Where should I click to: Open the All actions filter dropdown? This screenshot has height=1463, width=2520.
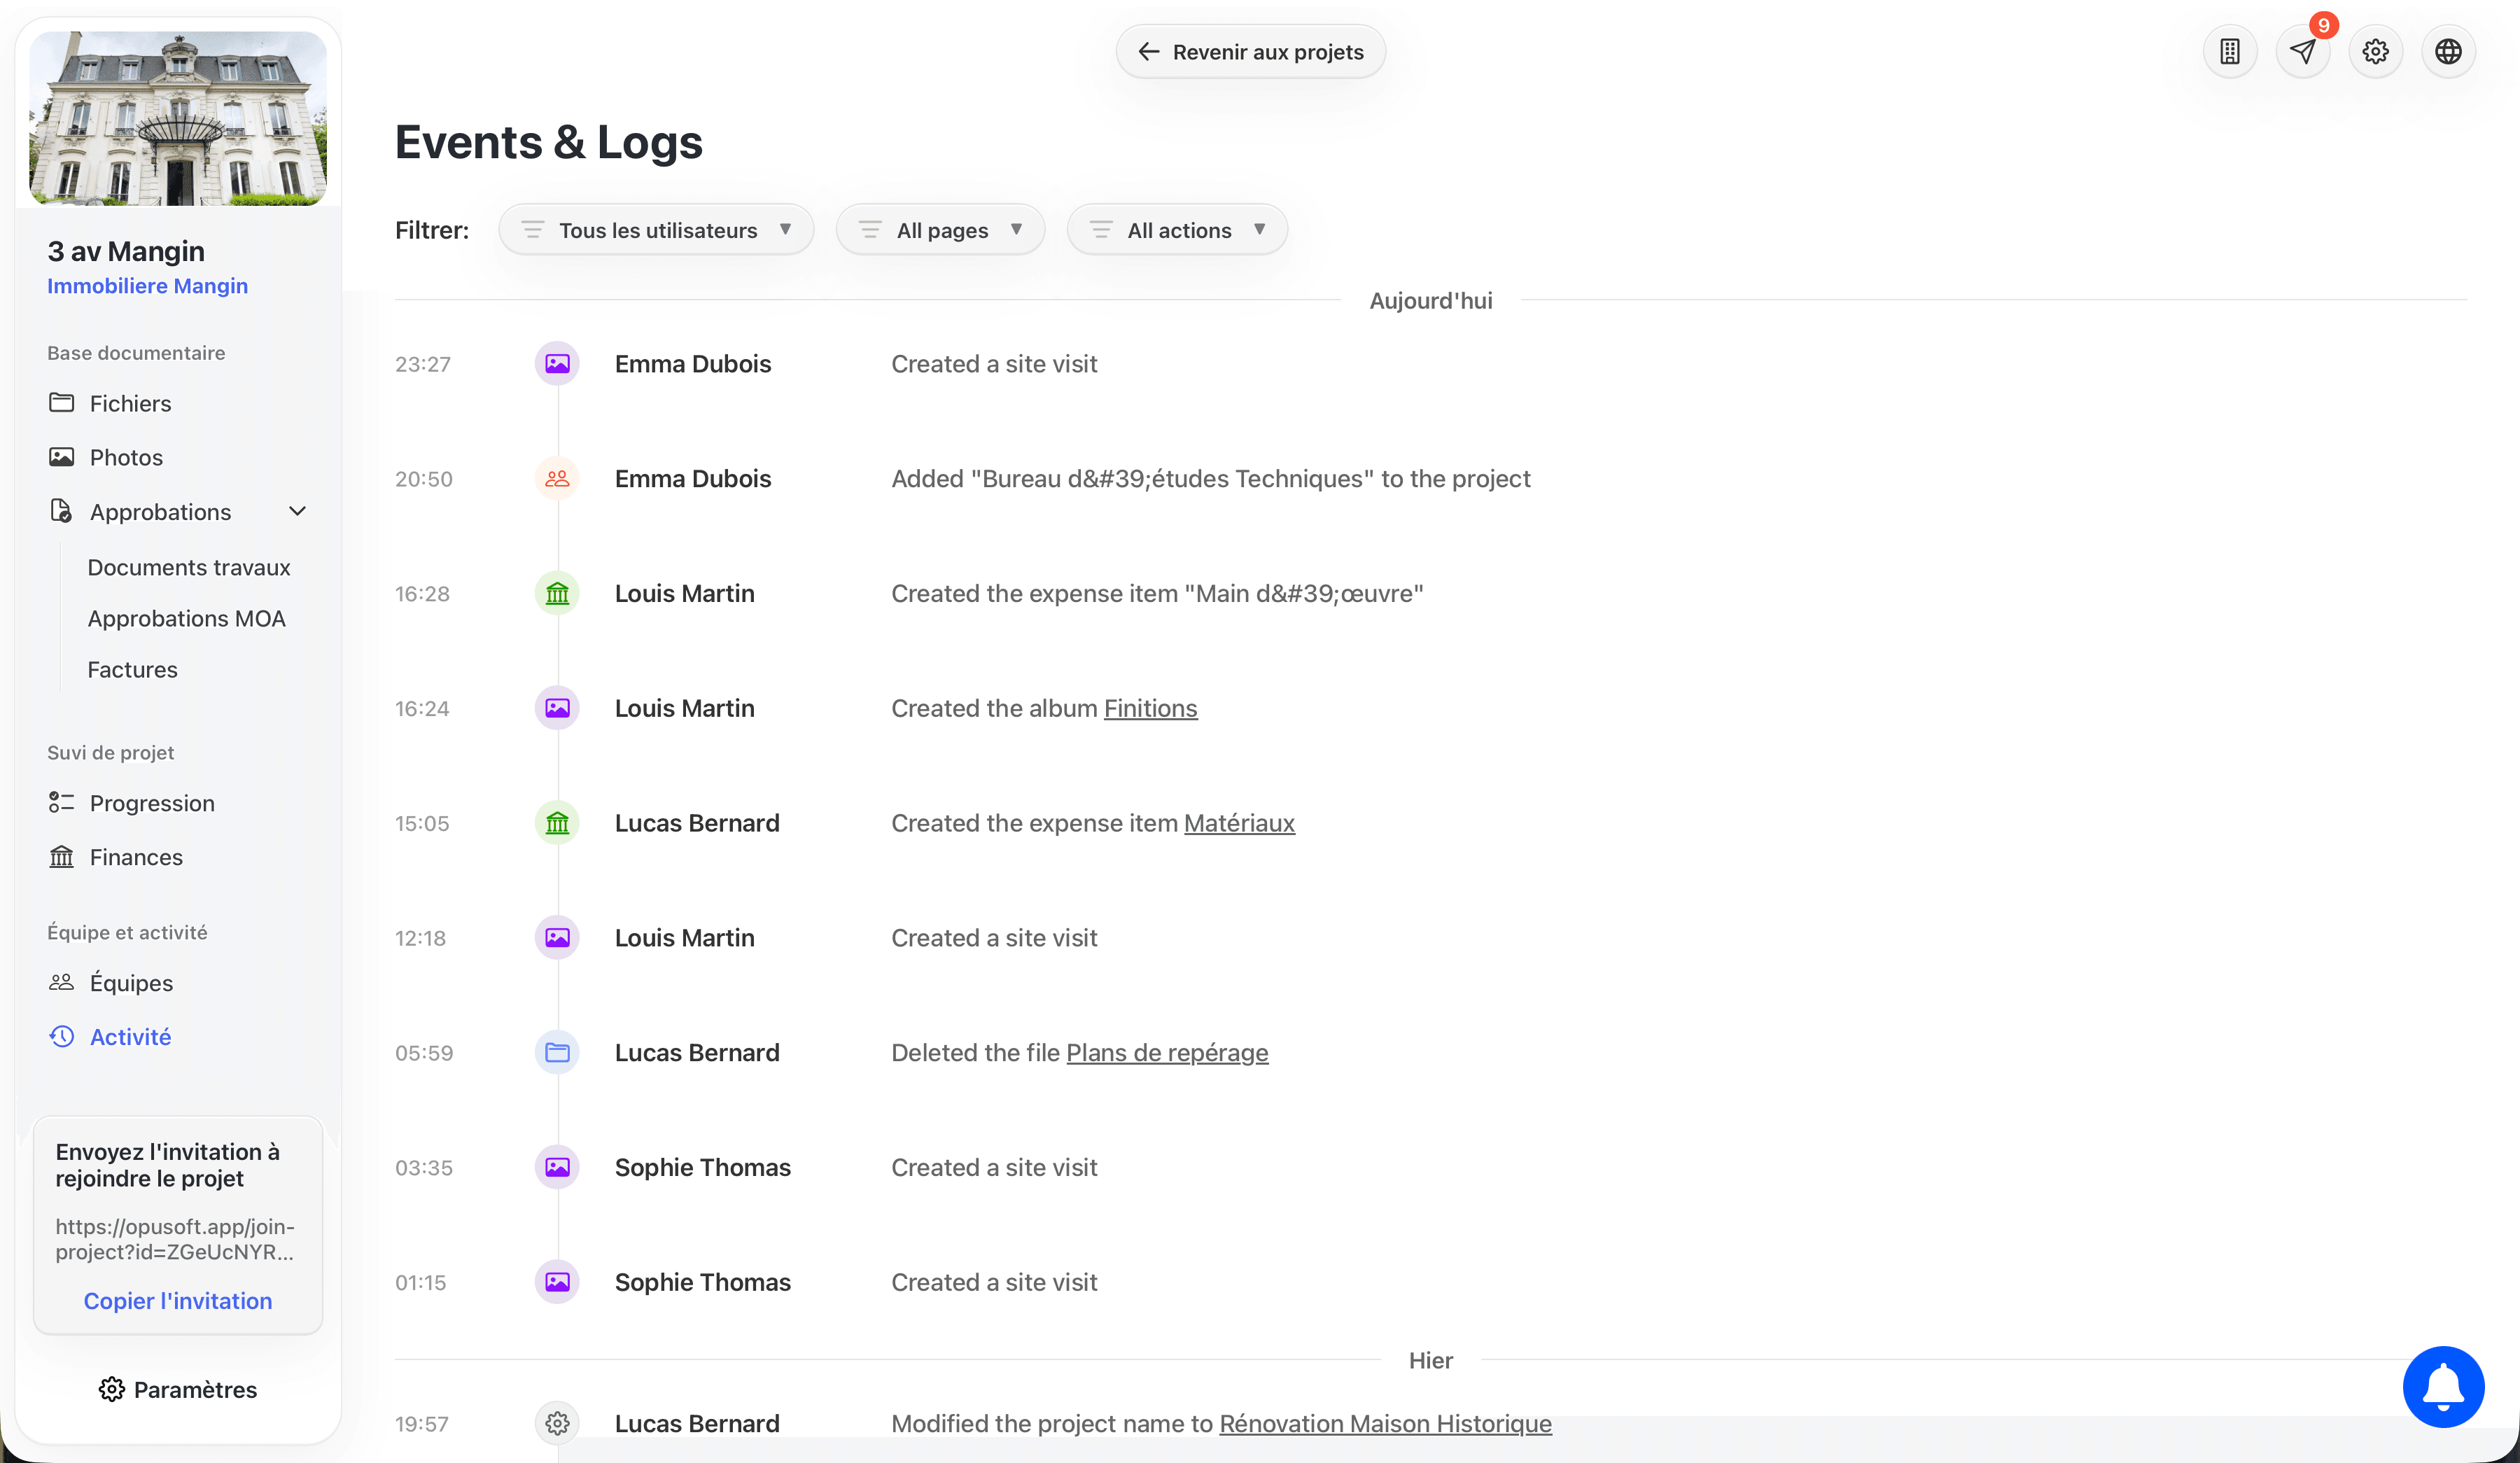pyautogui.click(x=1176, y=229)
